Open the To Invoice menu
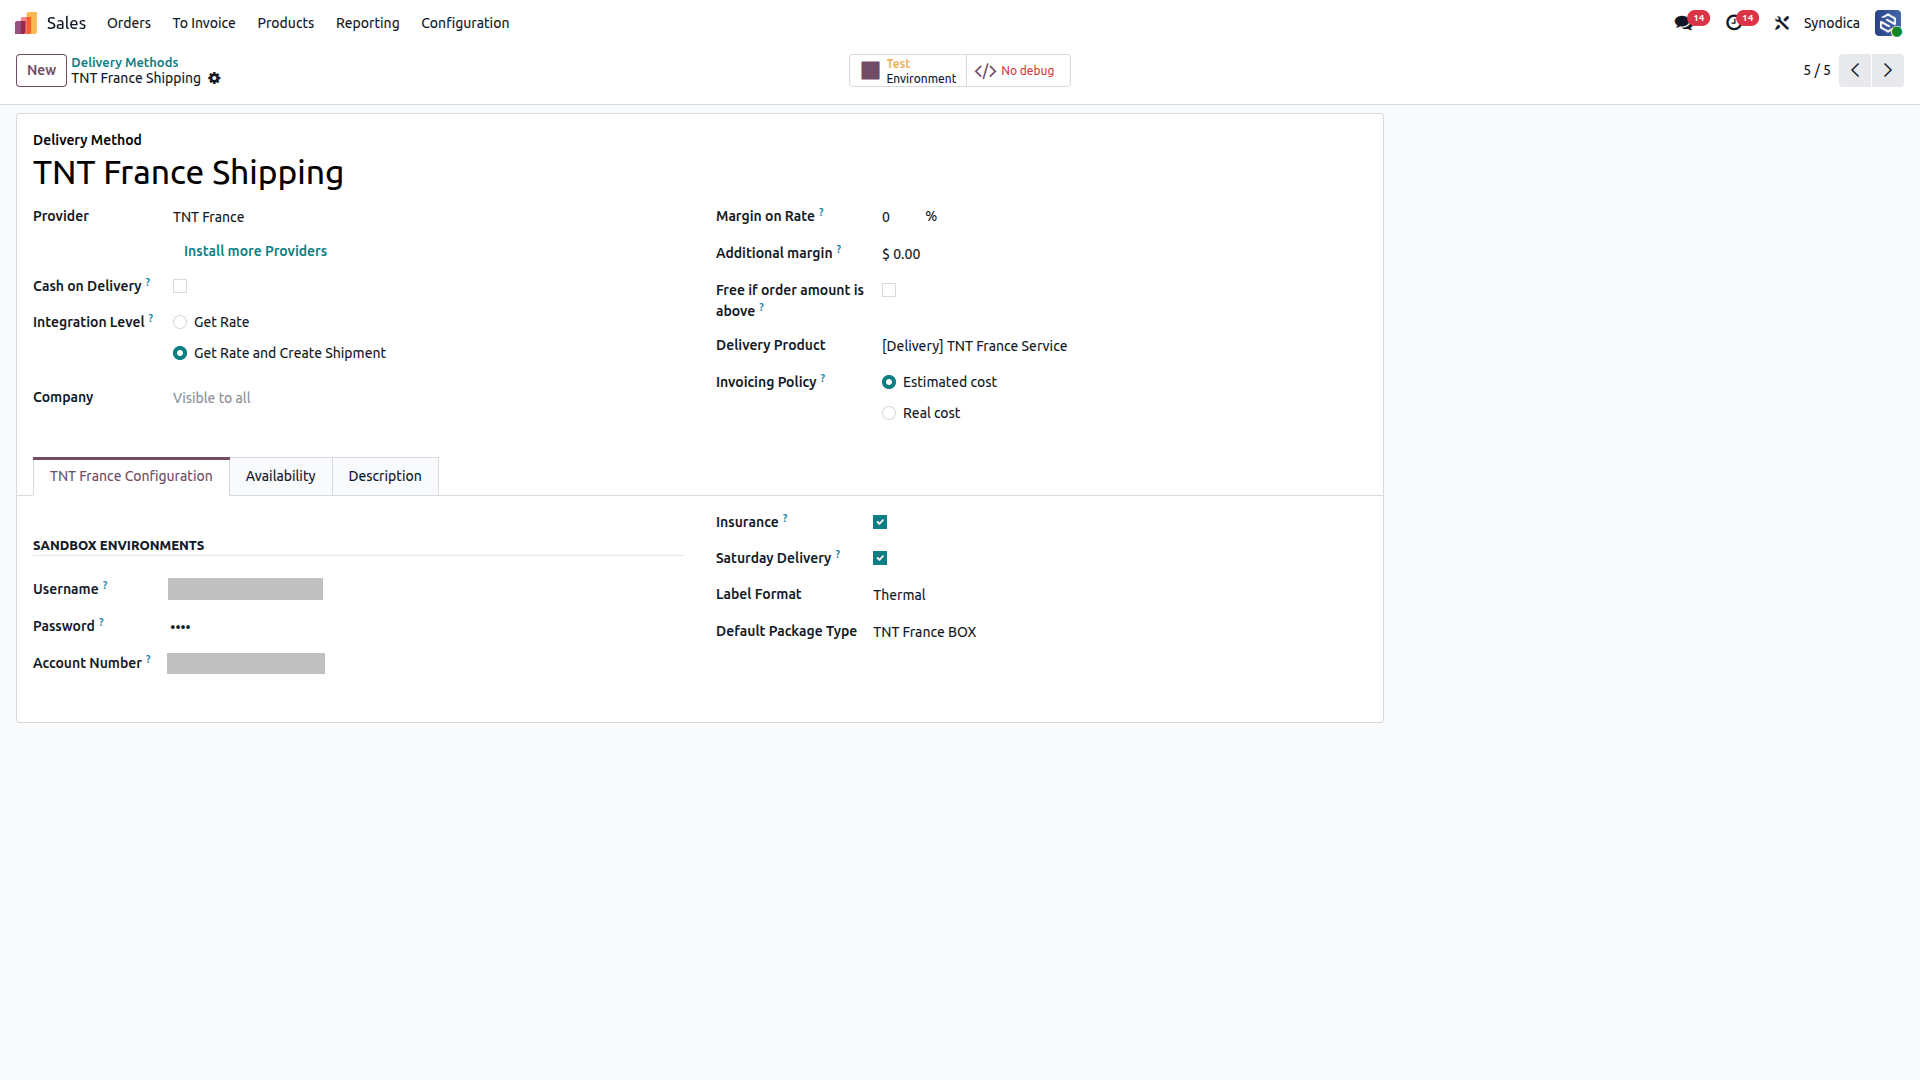This screenshot has height=1080, width=1920. coord(204,23)
